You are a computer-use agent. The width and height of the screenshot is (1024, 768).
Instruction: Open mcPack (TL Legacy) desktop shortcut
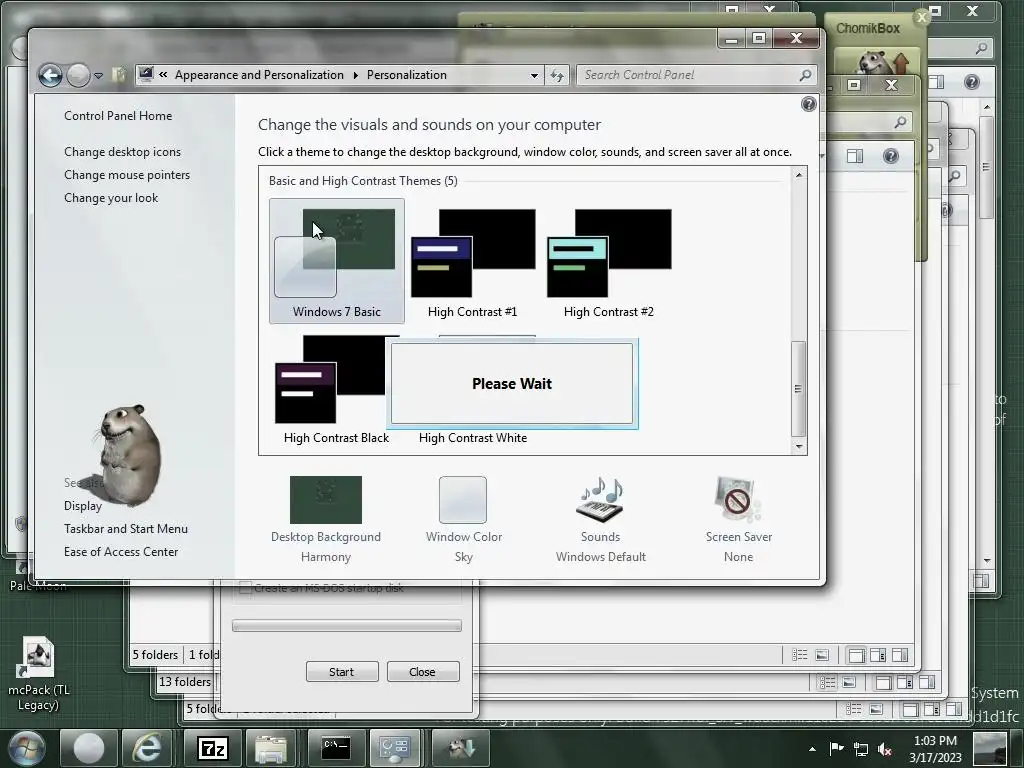[x=38, y=675]
